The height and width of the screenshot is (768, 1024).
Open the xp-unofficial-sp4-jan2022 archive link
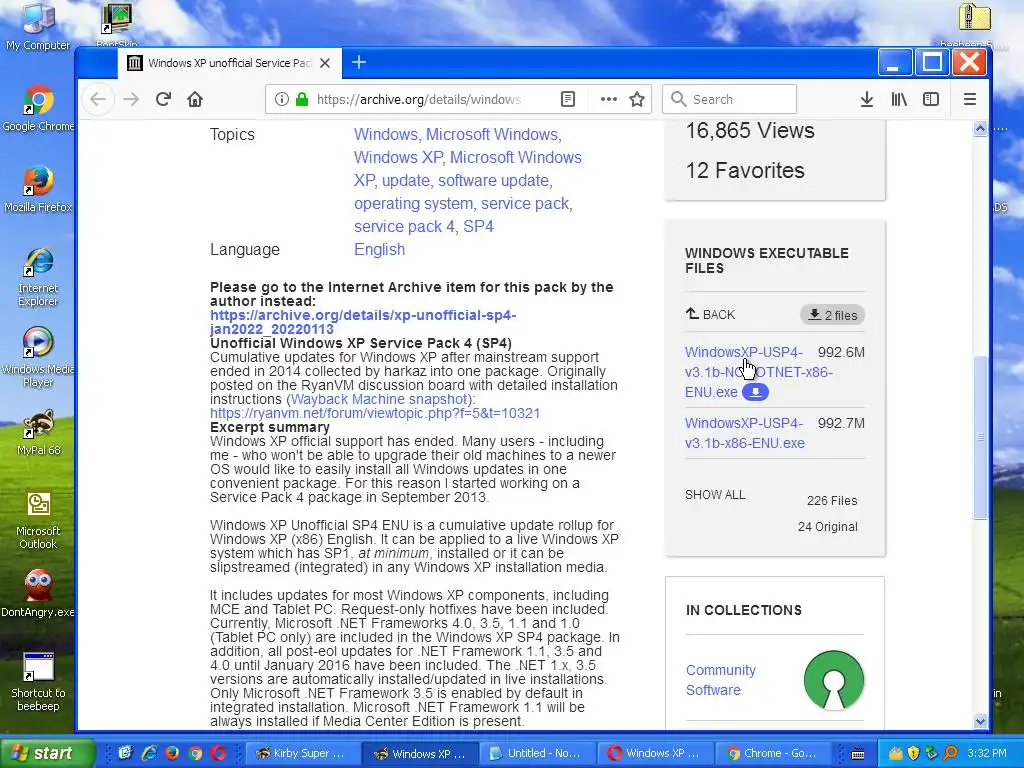(x=363, y=322)
